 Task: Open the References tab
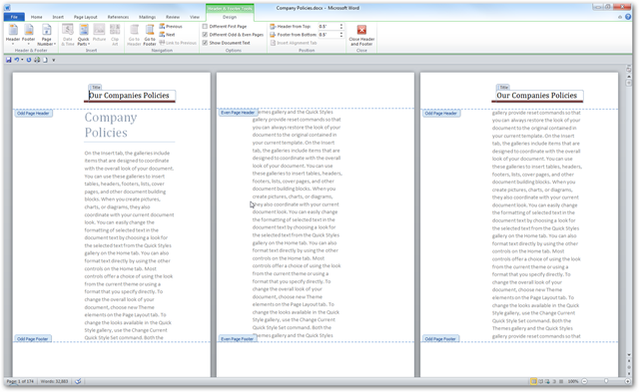(x=118, y=17)
